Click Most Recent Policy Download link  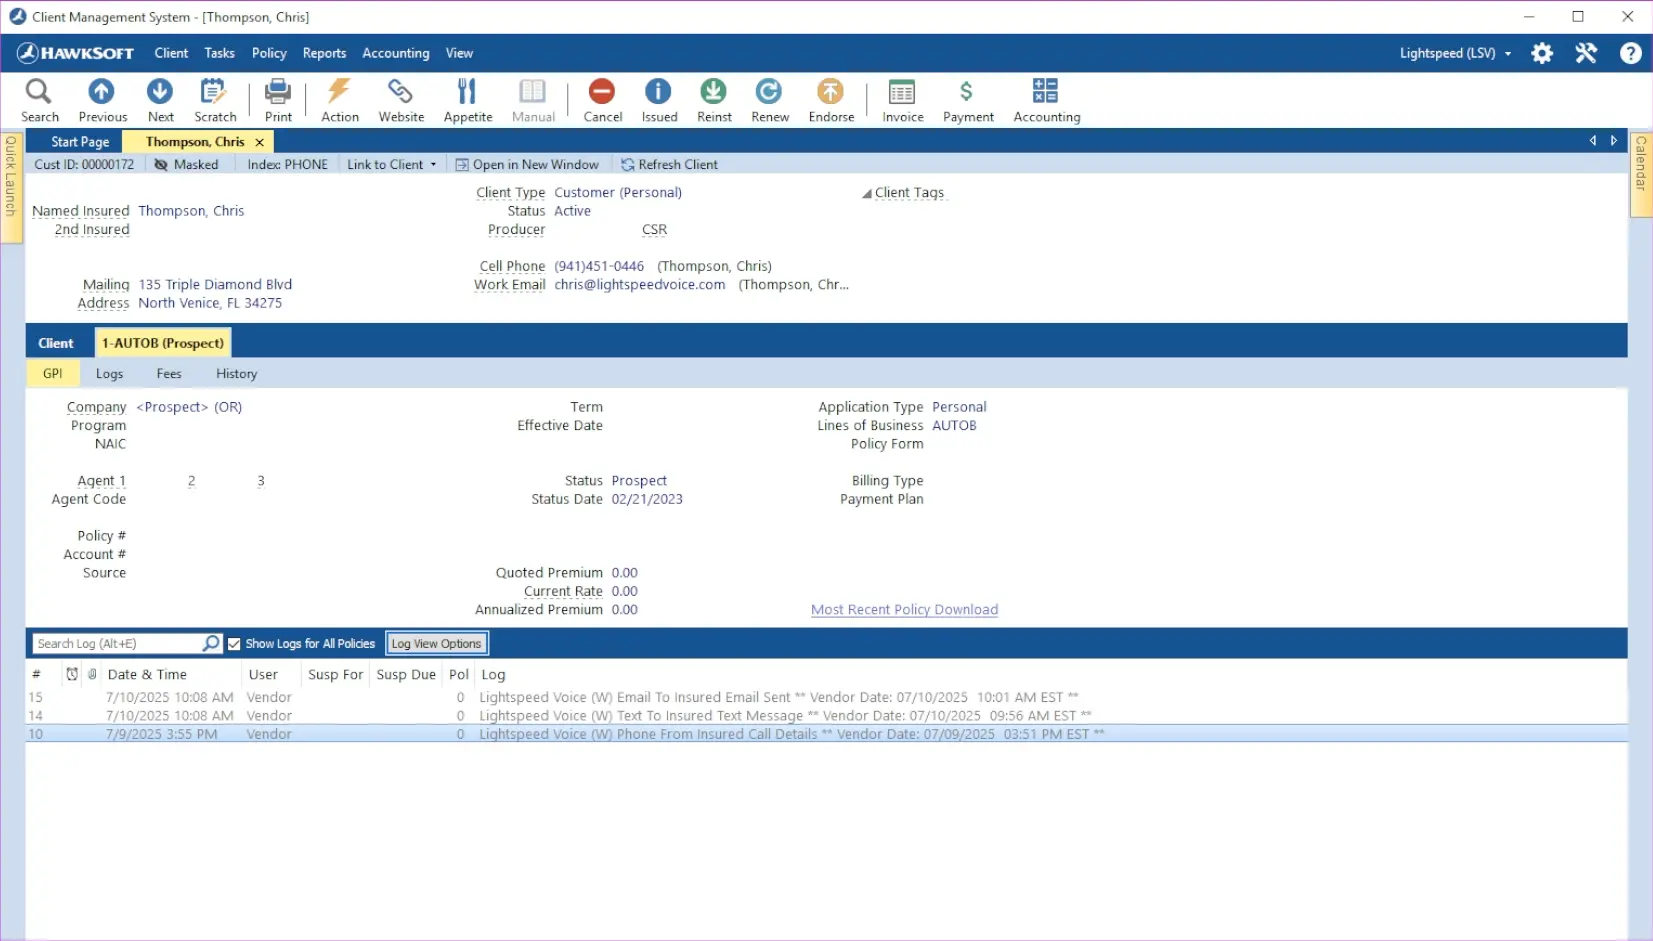[x=903, y=609]
